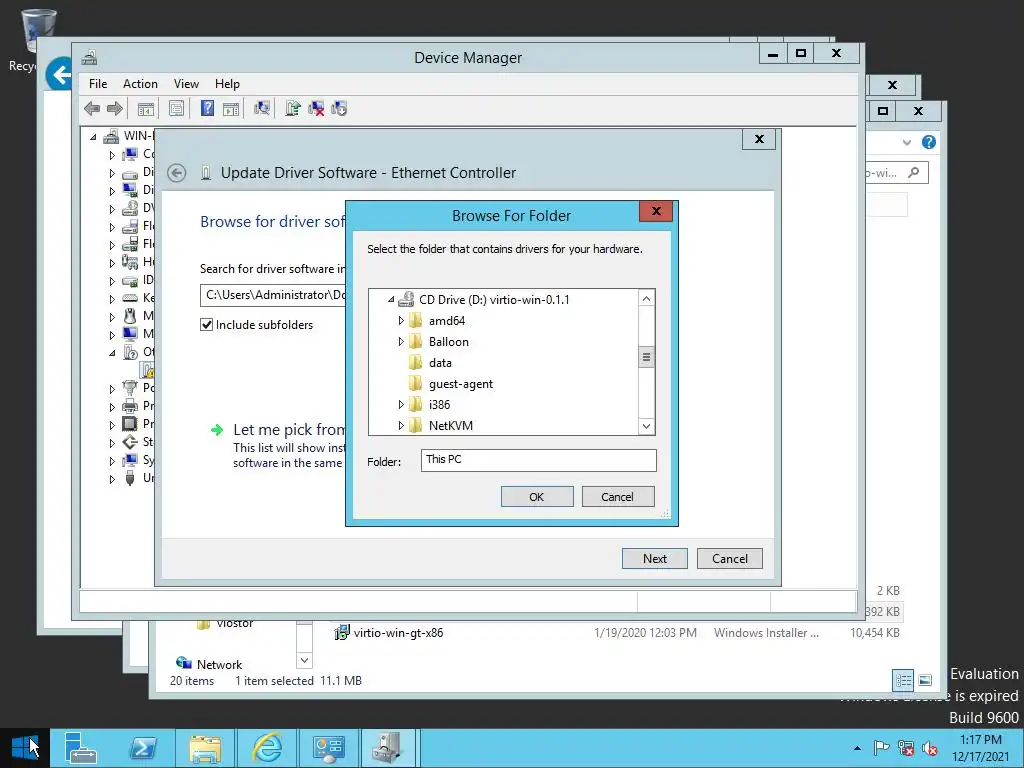The height and width of the screenshot is (768, 1024).
Task: Toggle the Show/Hide Console Tree toolbar icon
Action: (x=146, y=108)
